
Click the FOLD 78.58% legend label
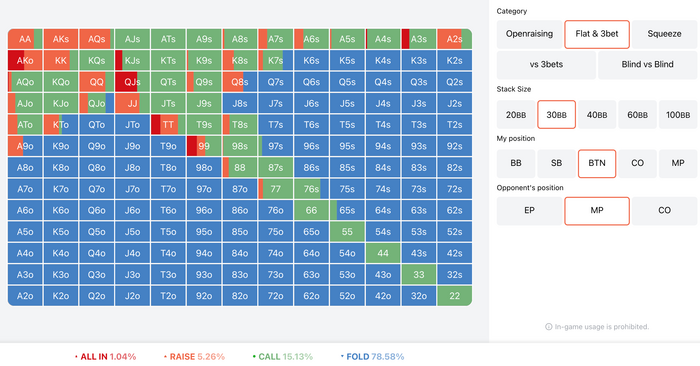pyautogui.click(x=375, y=357)
